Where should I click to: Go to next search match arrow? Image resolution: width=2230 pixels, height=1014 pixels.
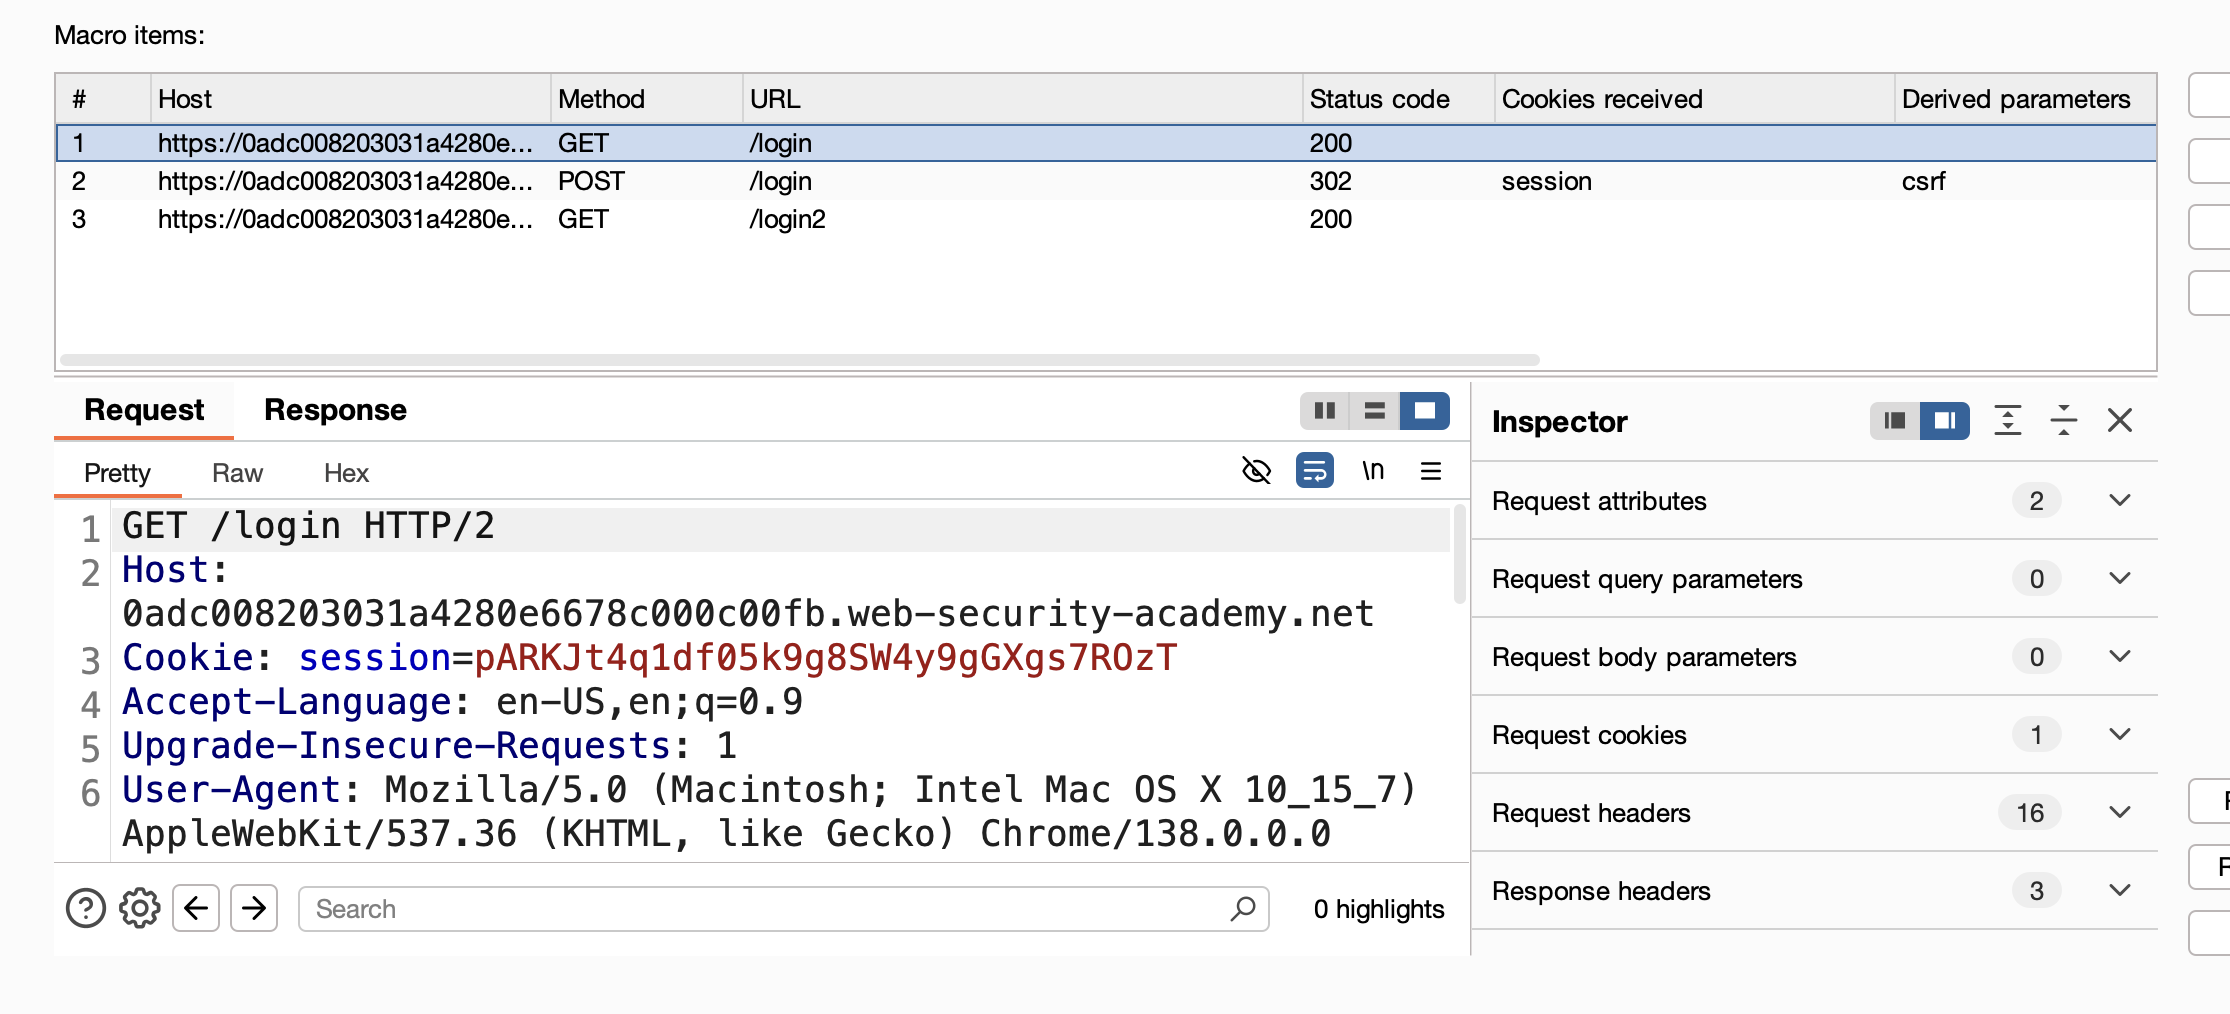(x=254, y=908)
